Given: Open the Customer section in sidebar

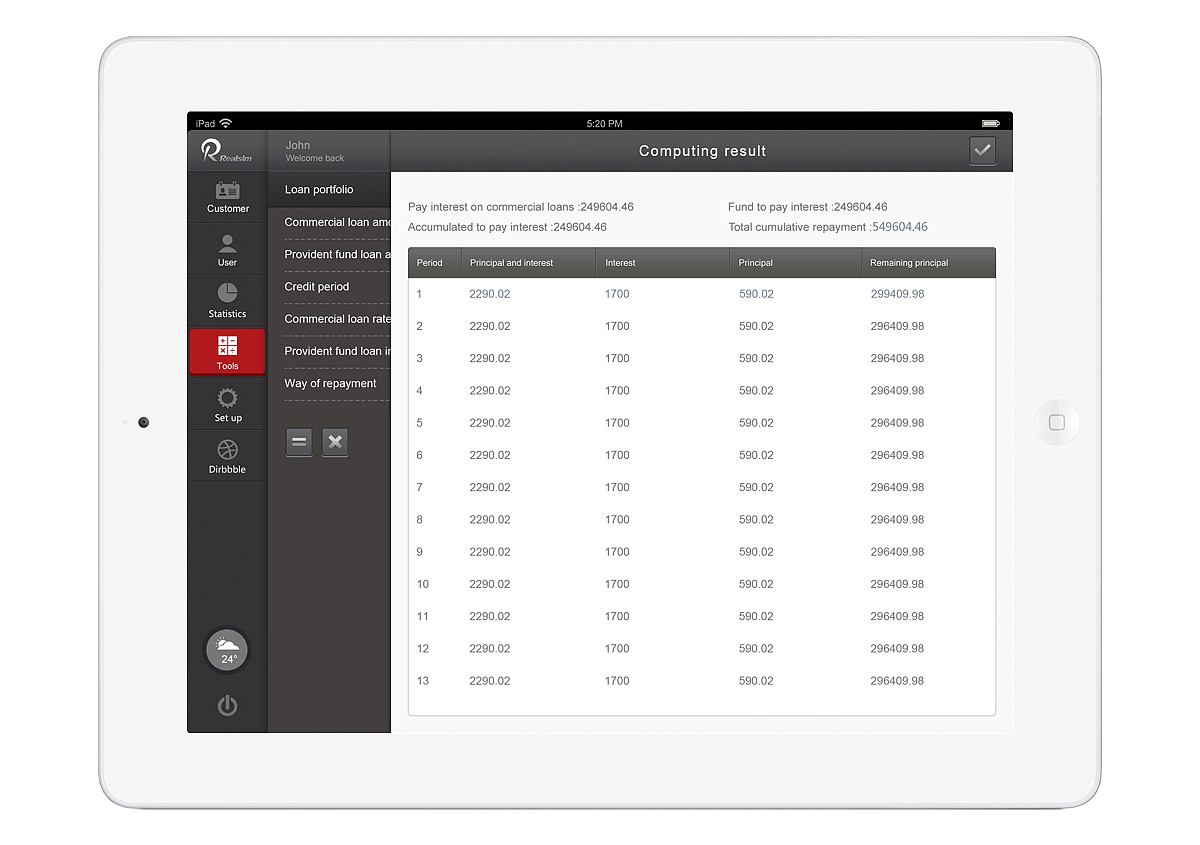Looking at the screenshot, I should (227, 196).
